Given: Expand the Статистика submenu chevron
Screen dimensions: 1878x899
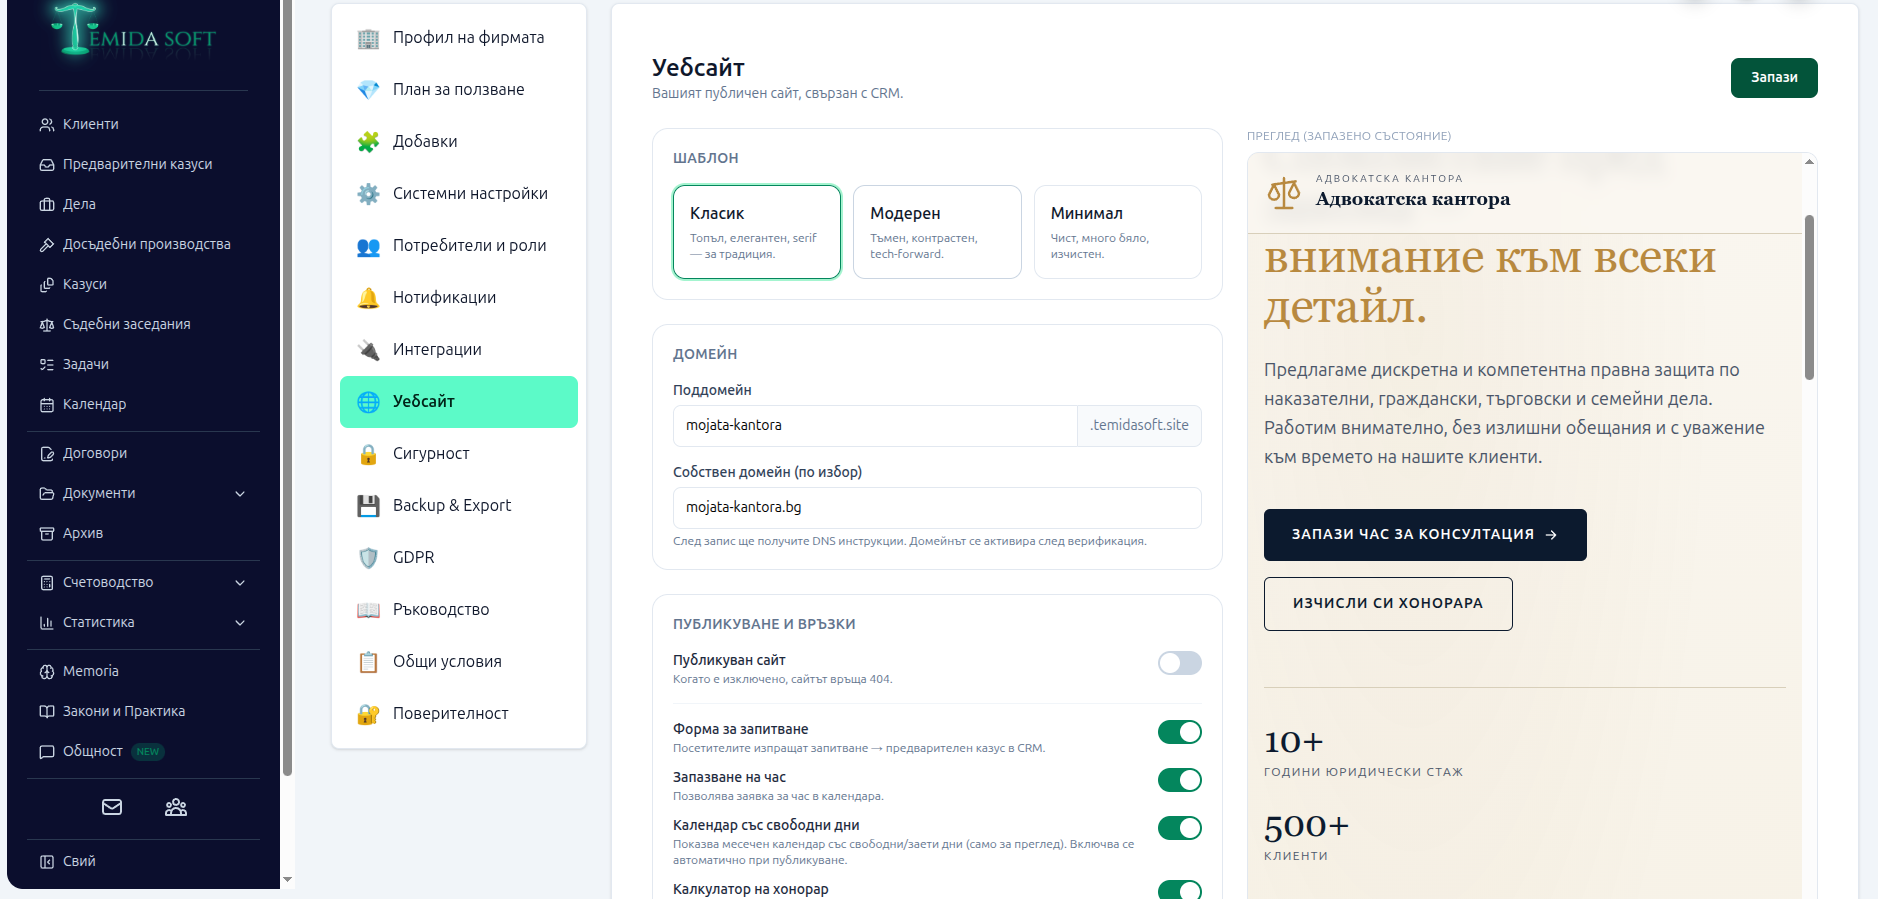Looking at the screenshot, I should point(240,623).
